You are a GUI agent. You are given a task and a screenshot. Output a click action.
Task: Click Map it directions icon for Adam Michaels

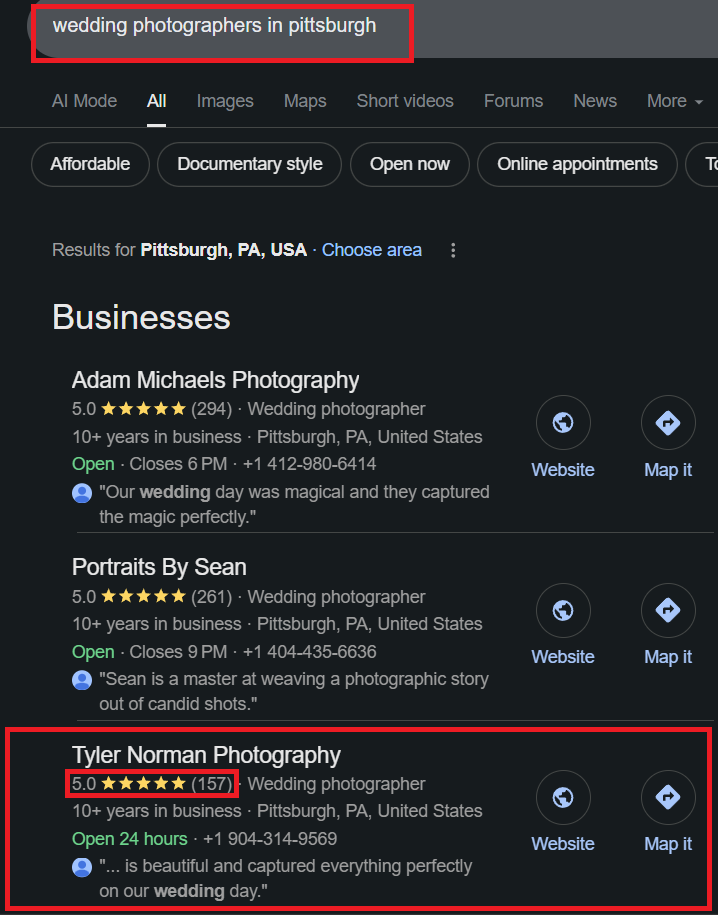[668, 423]
